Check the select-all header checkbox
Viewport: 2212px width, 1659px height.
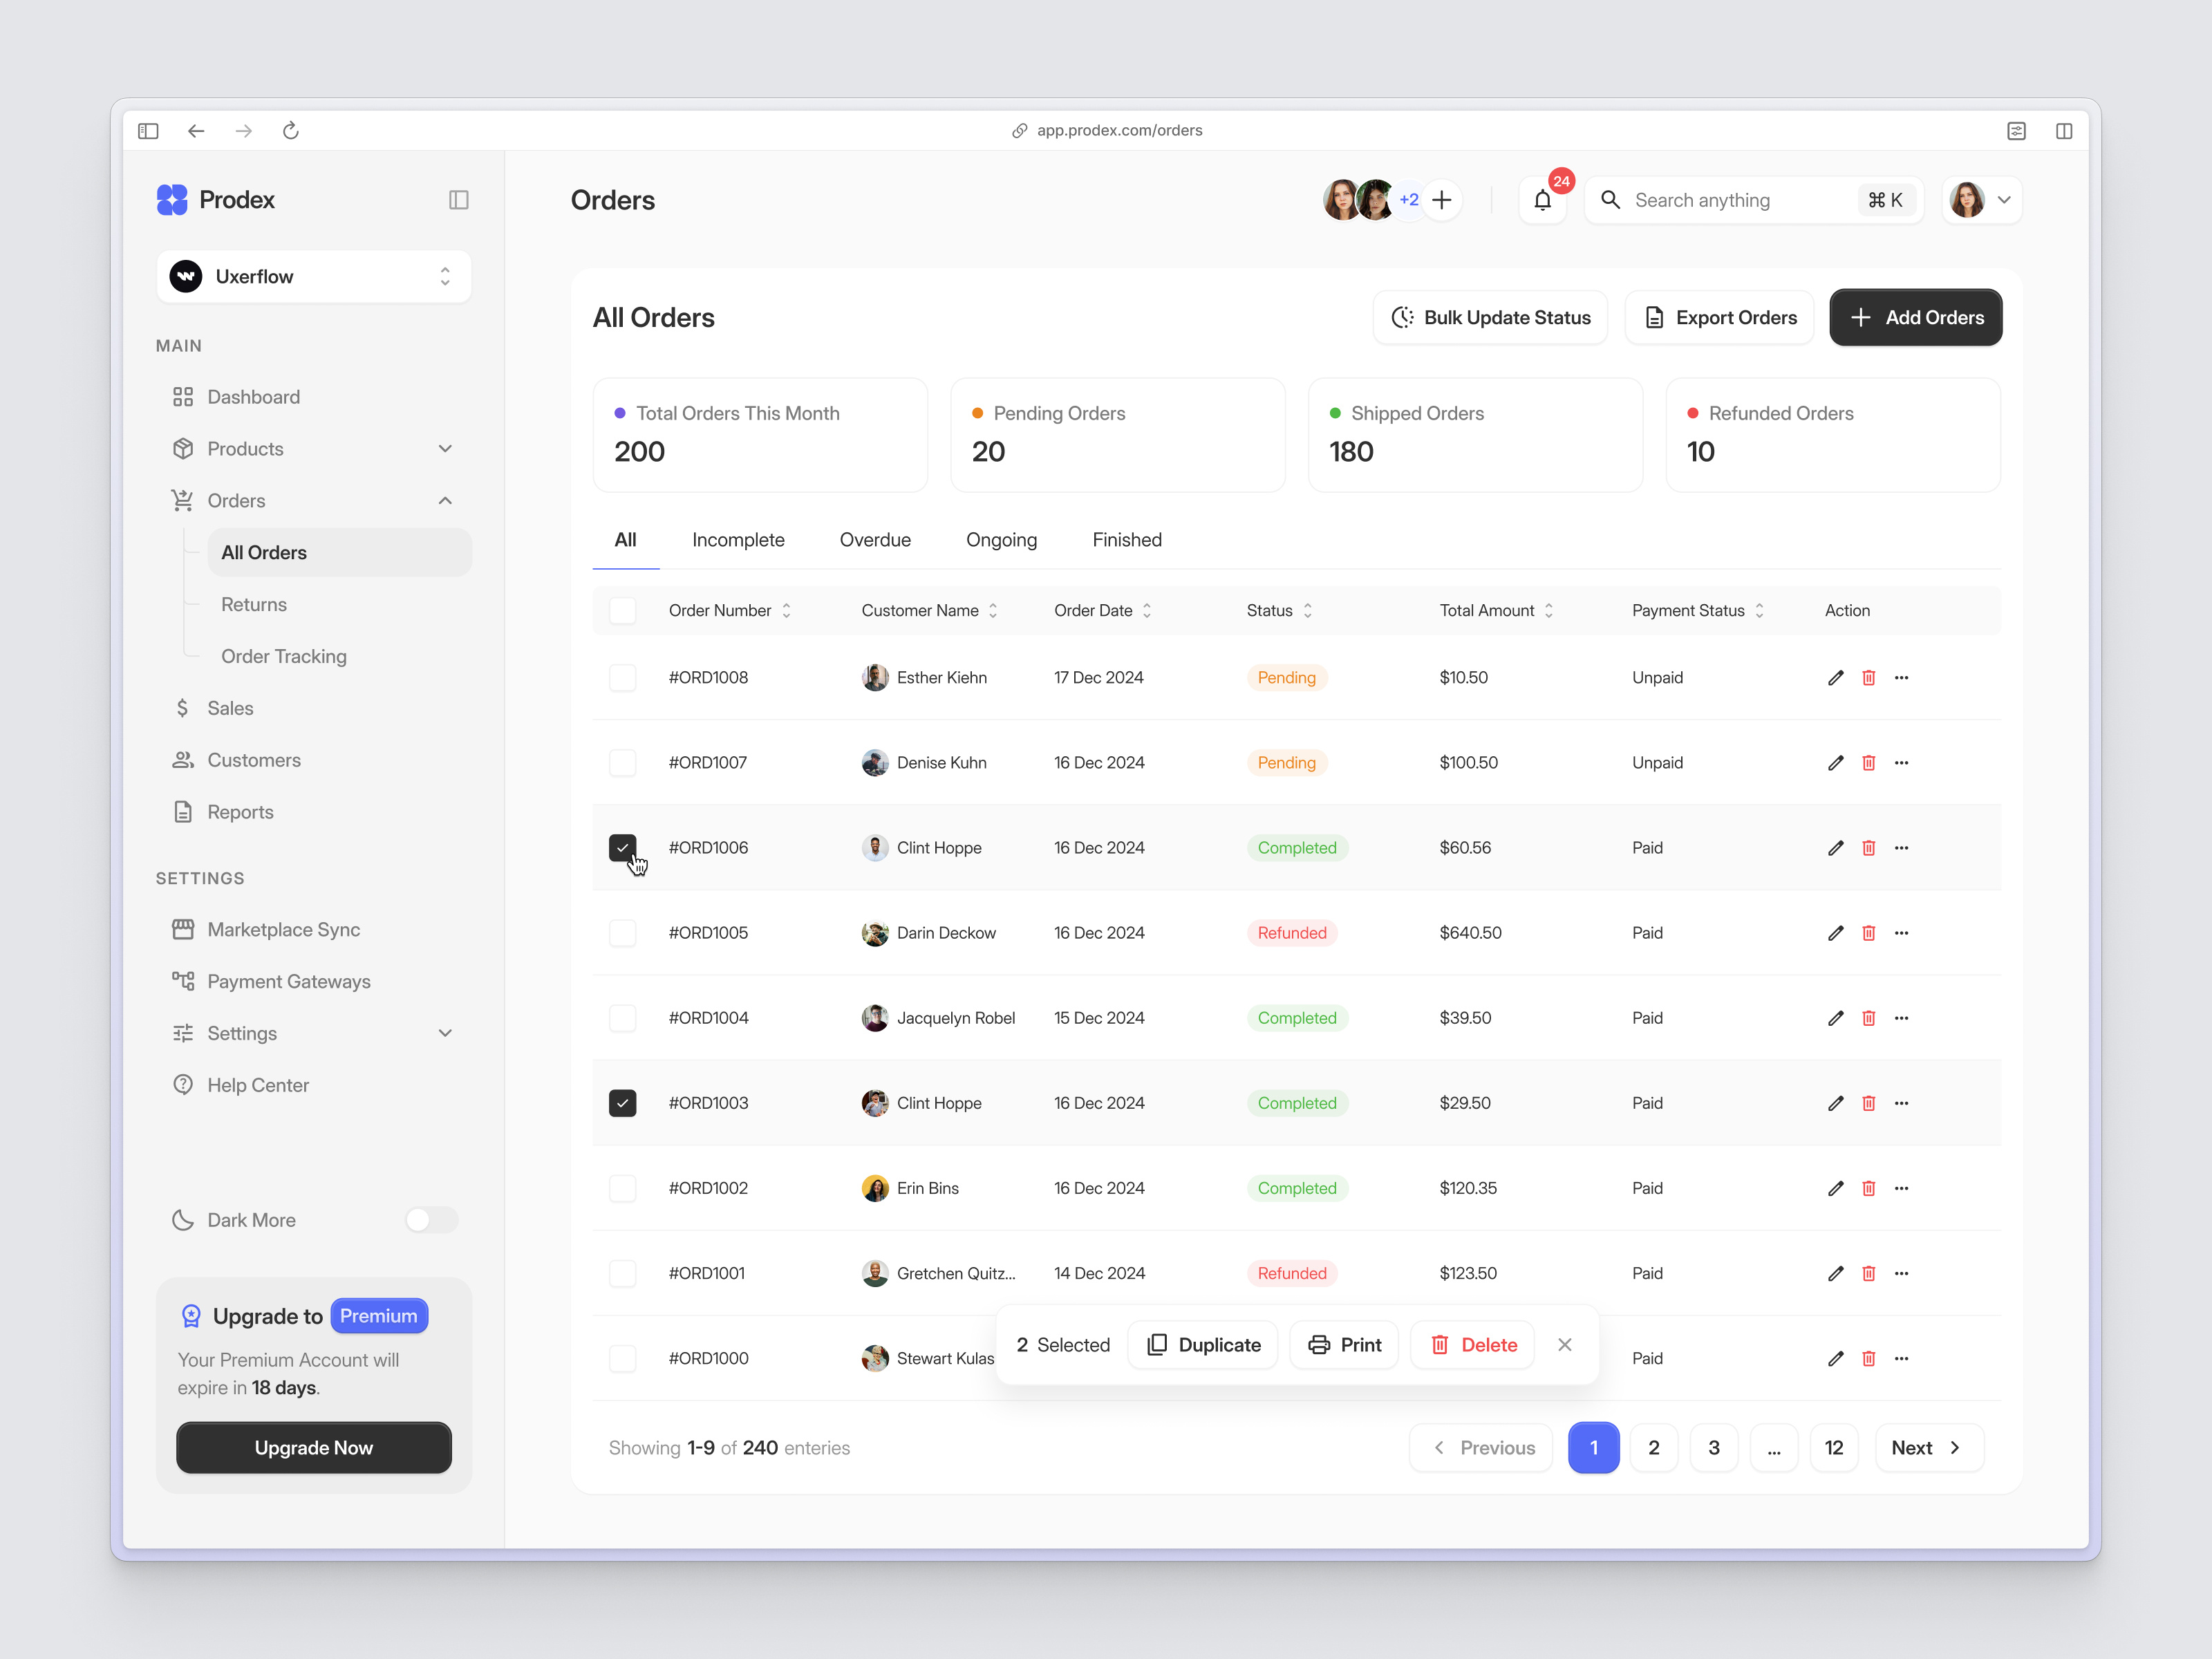point(622,610)
